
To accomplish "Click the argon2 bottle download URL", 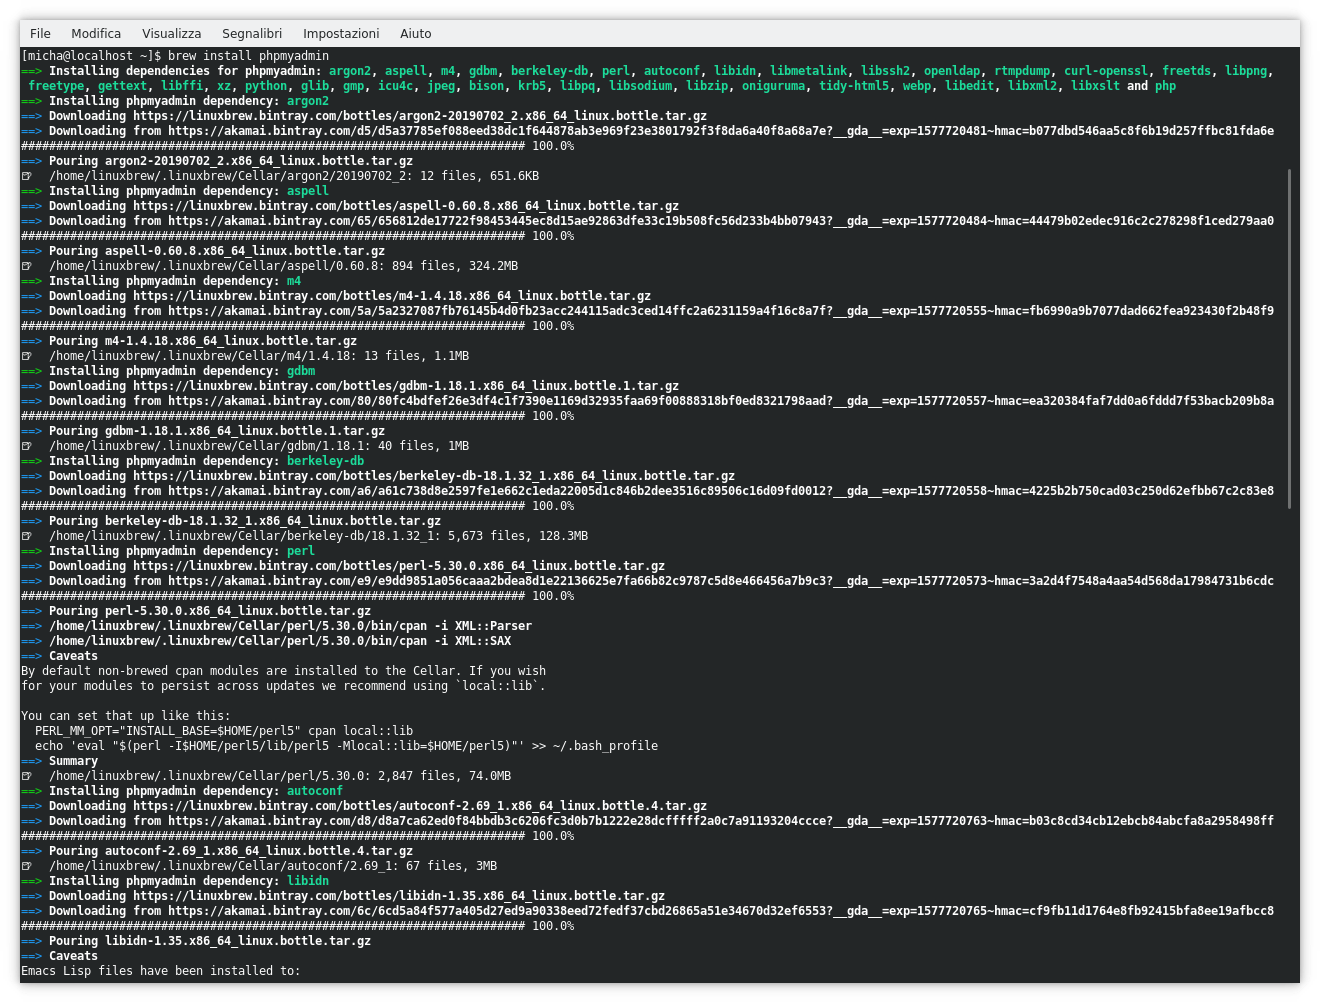I will [x=420, y=116].
